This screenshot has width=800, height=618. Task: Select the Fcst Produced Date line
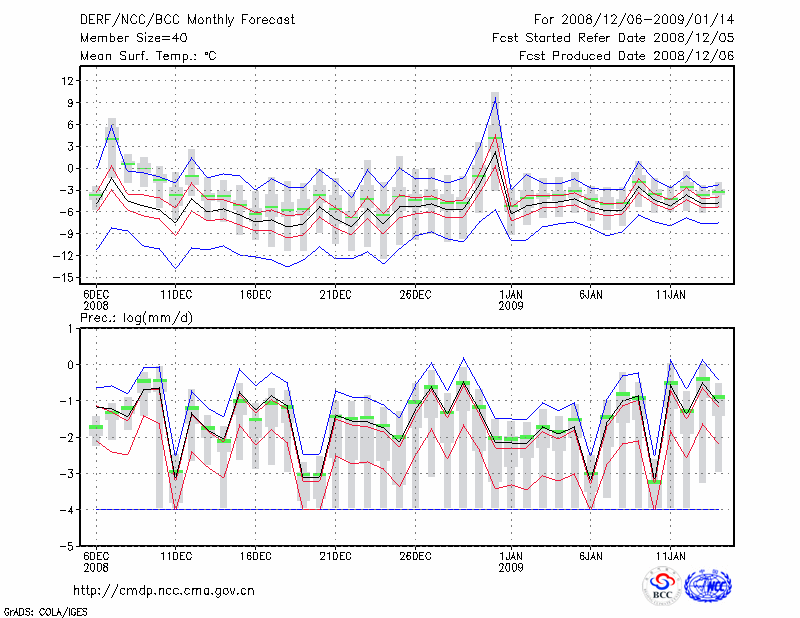tap(626, 56)
